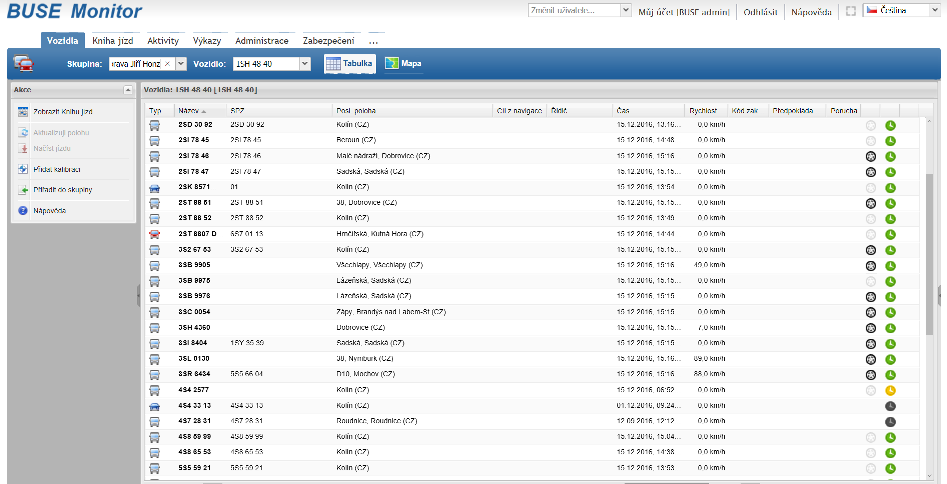The height and width of the screenshot is (484, 947).
Task: Open the Čeština language dropdown
Action: tap(901, 10)
